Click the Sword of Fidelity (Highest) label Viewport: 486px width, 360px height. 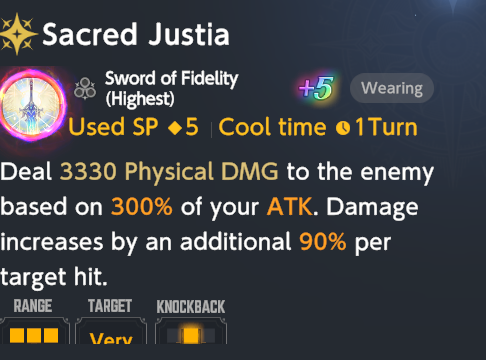172,89
